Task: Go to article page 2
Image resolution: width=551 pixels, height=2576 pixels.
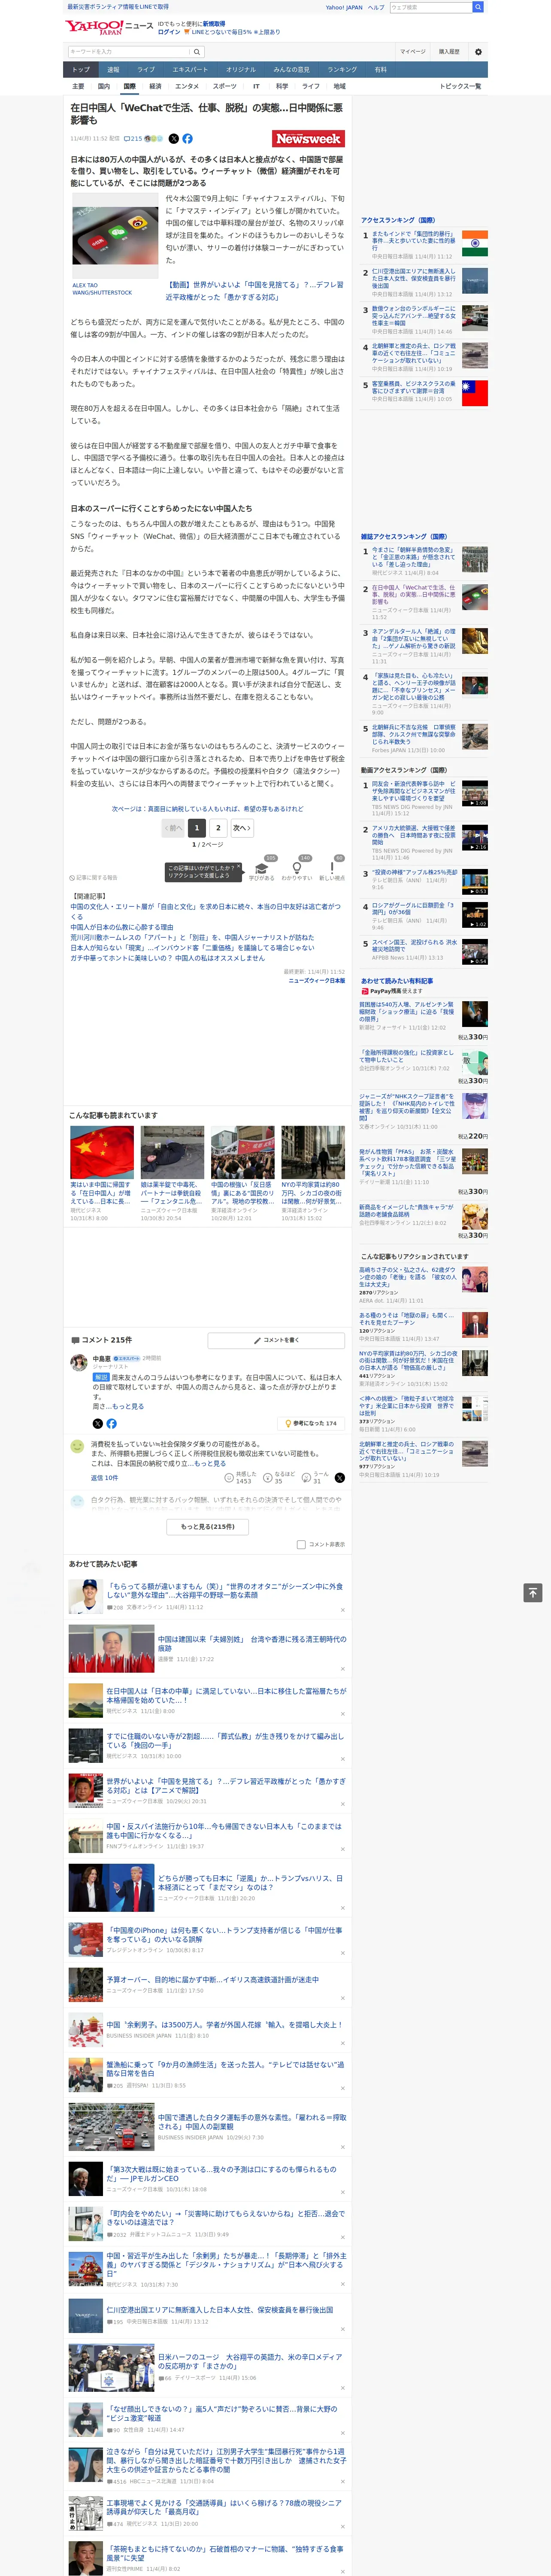Action: (x=218, y=828)
